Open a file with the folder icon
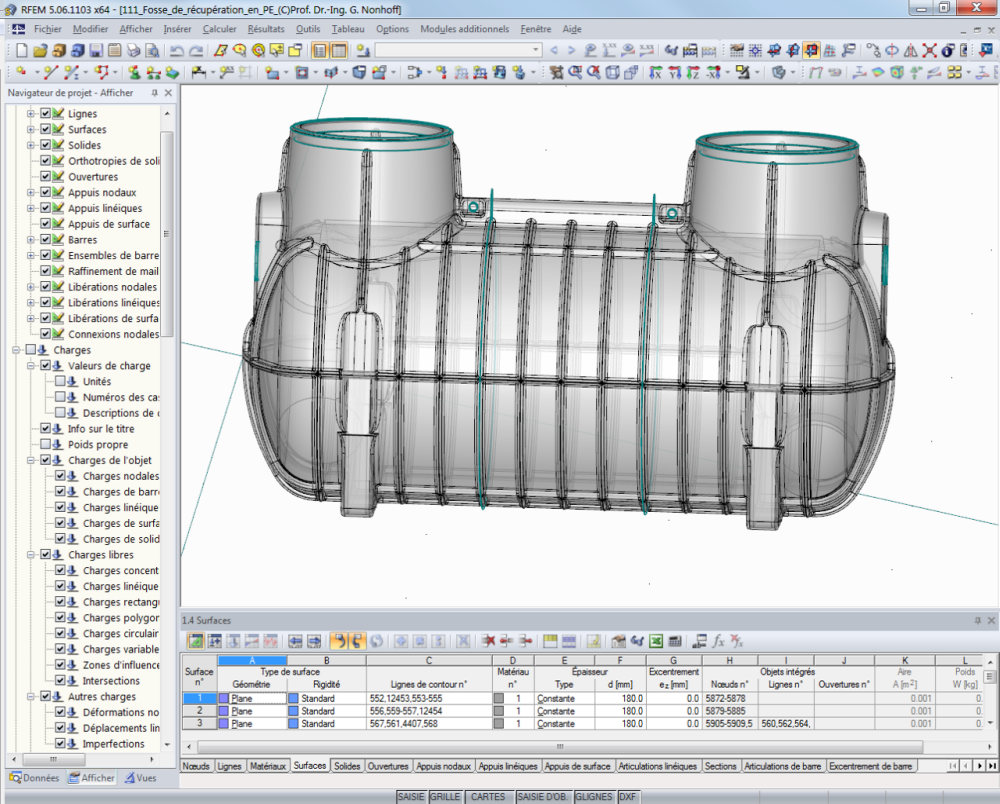Screen dimensions: 1000x804 [x=40, y=50]
